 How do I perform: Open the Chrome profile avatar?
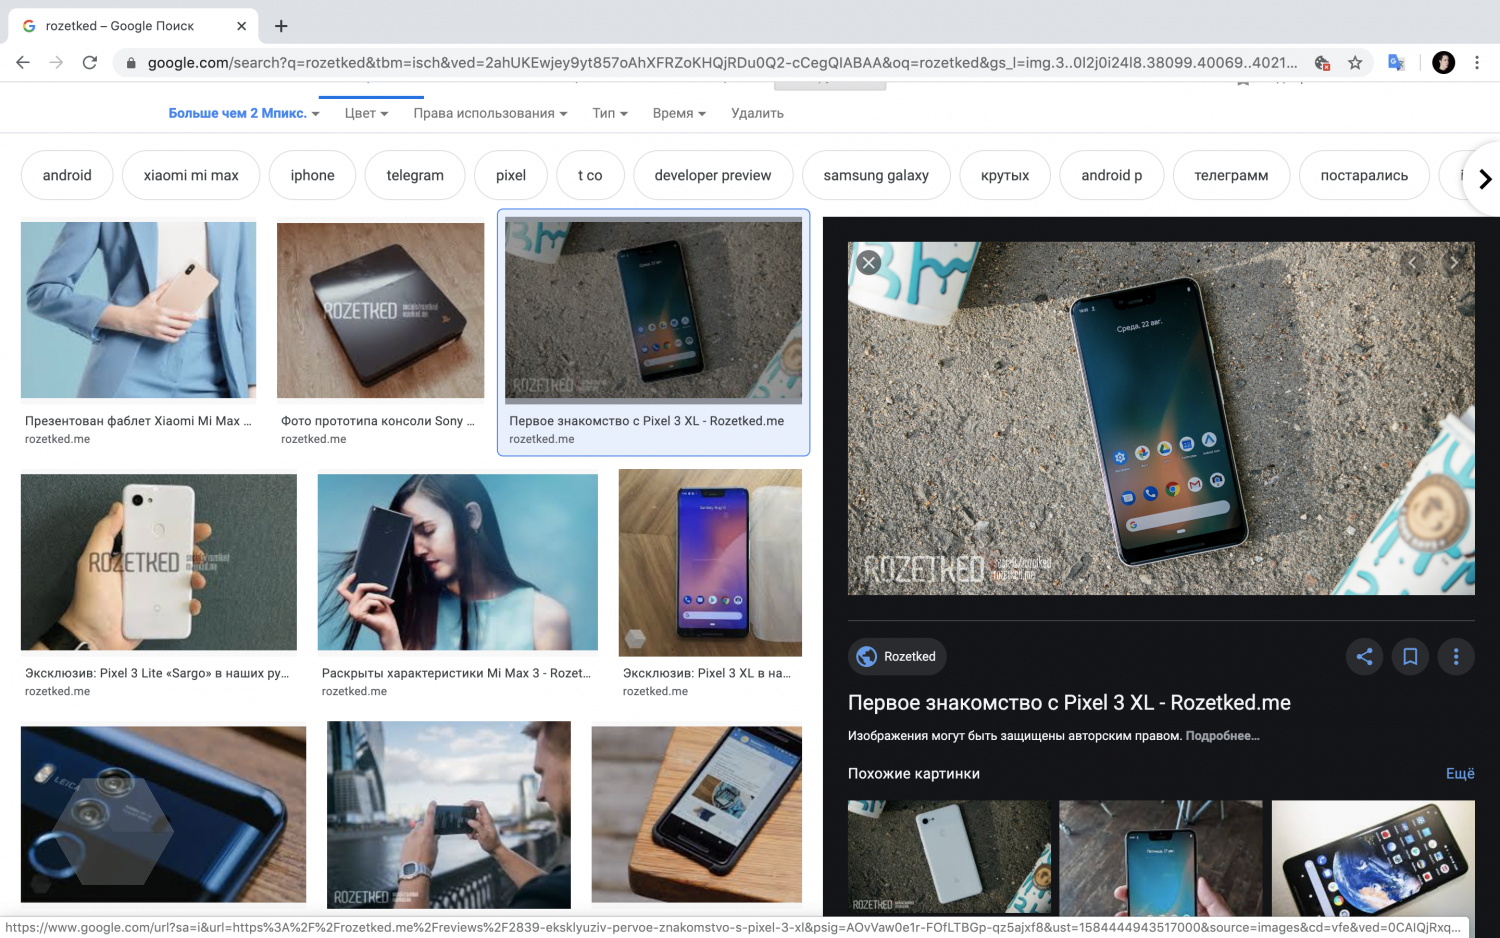click(1443, 62)
